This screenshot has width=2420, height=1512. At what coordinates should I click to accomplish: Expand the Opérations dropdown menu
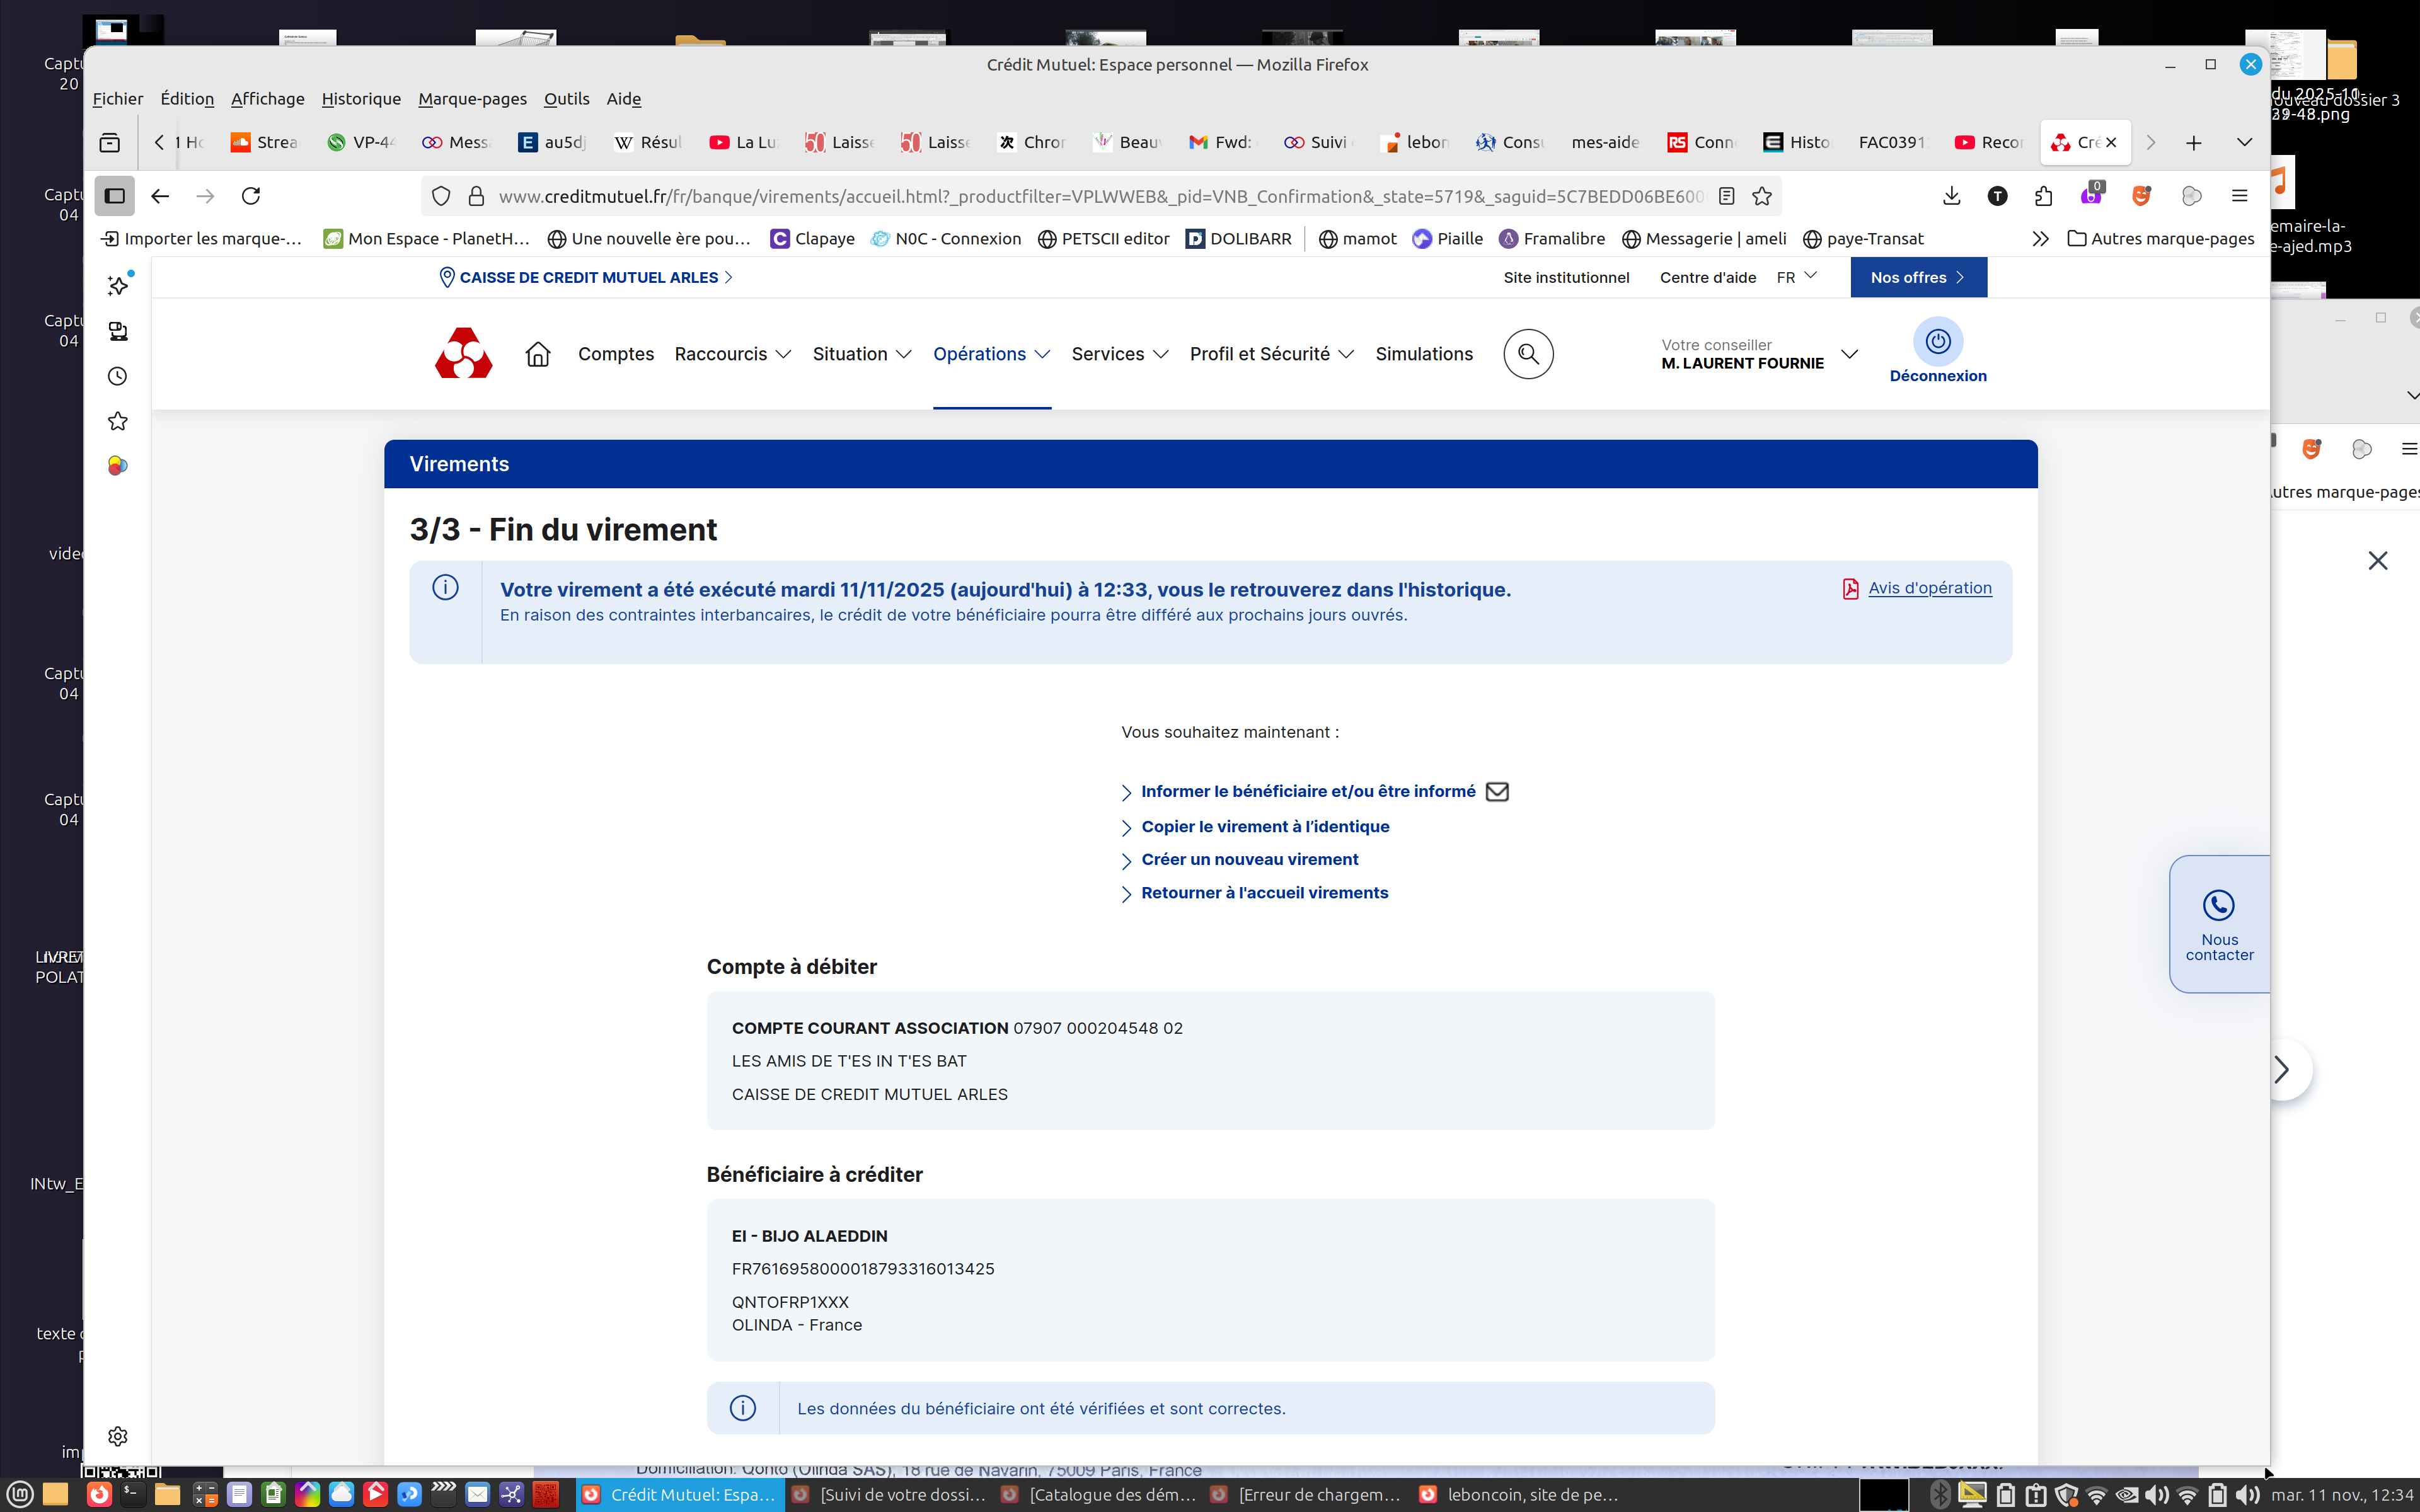coord(991,354)
